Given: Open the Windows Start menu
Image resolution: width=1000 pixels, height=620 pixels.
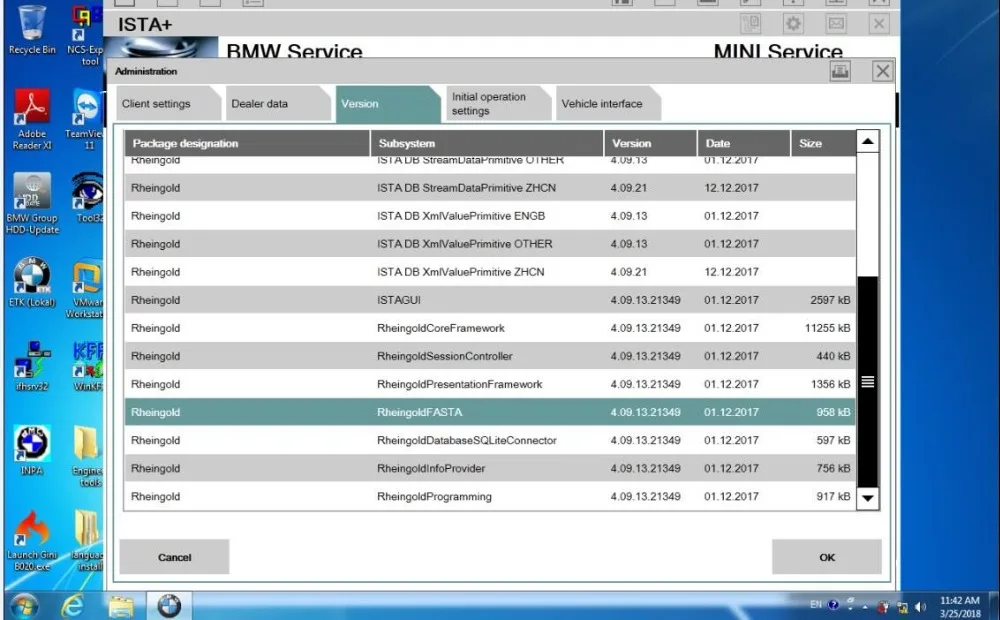Looking at the screenshot, I should click(24, 605).
